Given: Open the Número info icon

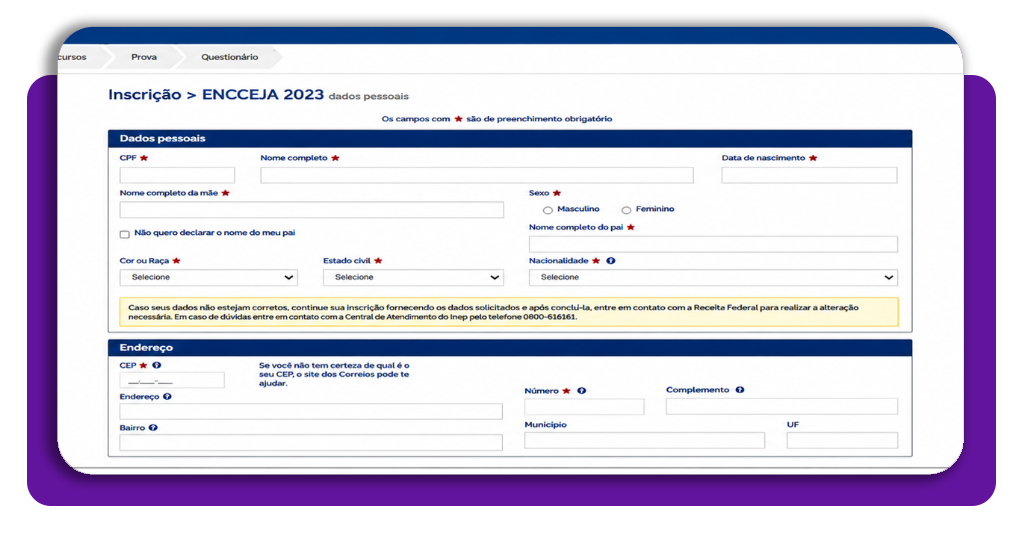Looking at the screenshot, I should (x=581, y=390).
